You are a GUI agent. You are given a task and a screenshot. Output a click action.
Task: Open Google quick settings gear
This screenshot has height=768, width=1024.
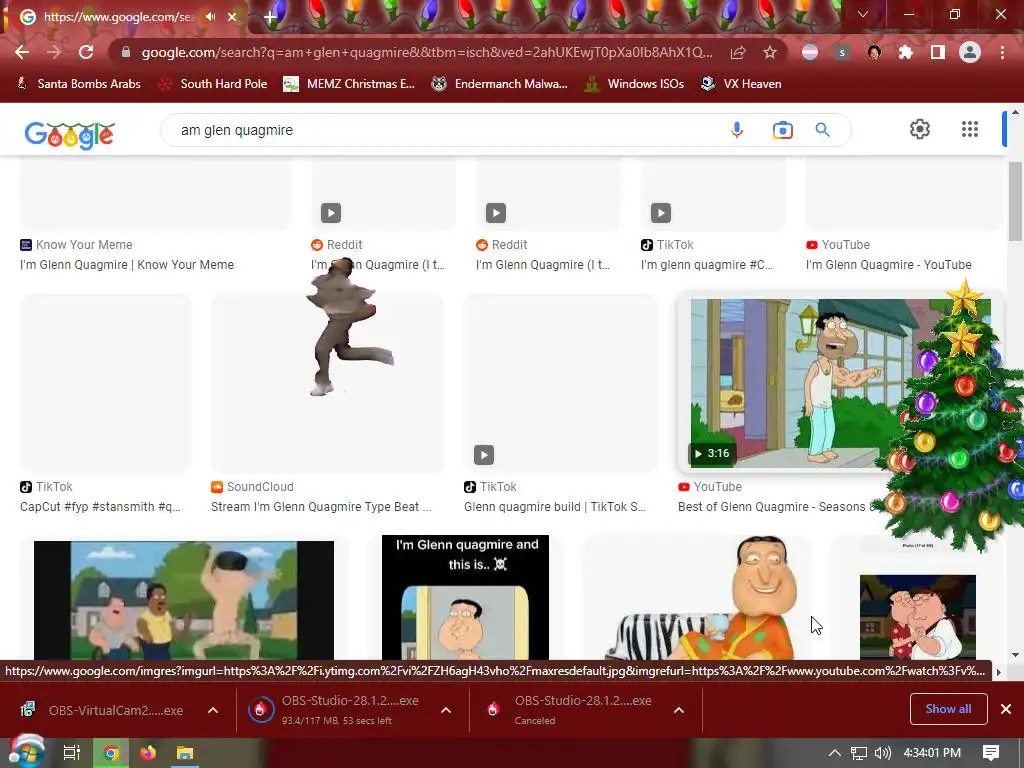920,129
